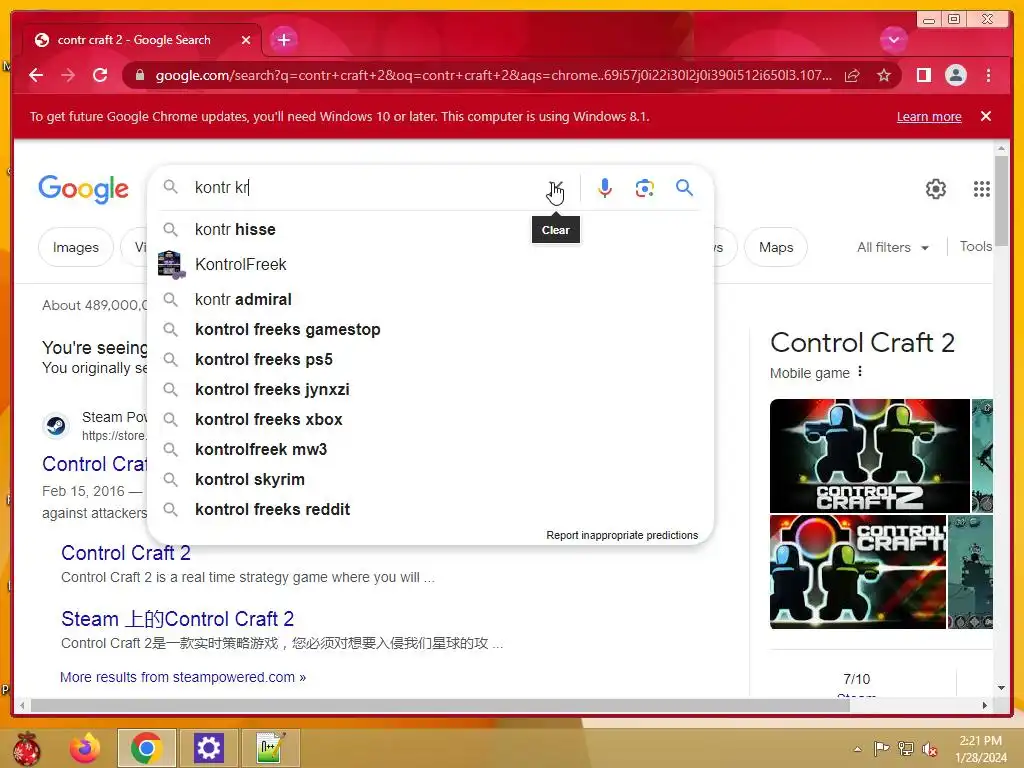The height and width of the screenshot is (768, 1024).
Task: Switch to Images results tab
Action: pos(76,247)
